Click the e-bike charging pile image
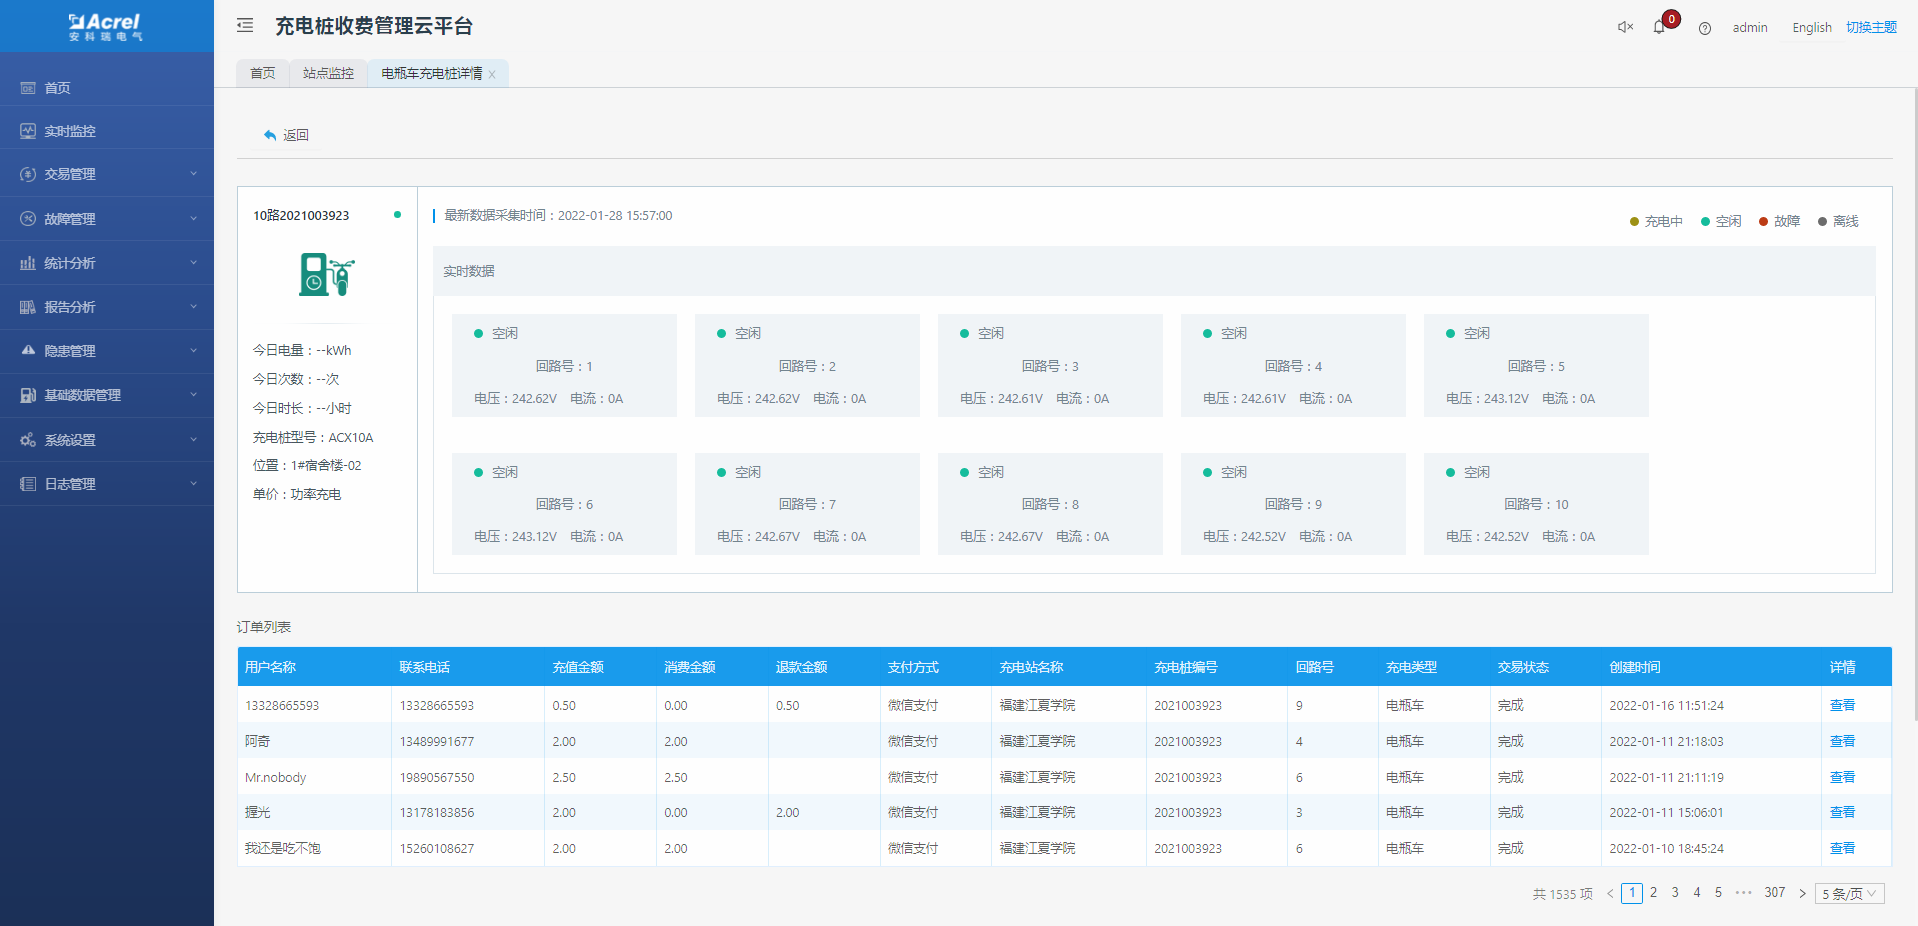This screenshot has width=1918, height=926. click(x=327, y=274)
